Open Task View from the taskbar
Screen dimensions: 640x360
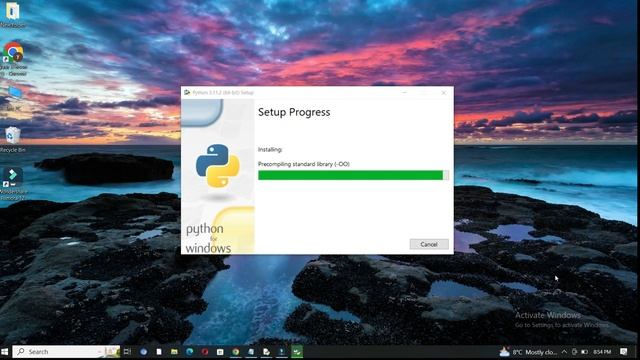click(127, 351)
